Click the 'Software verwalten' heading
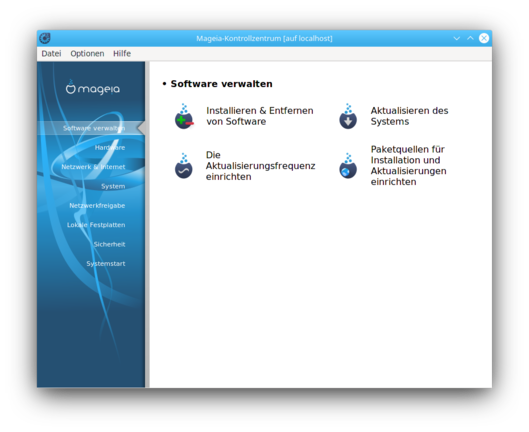This screenshot has height=432, width=529. pyautogui.click(x=221, y=84)
